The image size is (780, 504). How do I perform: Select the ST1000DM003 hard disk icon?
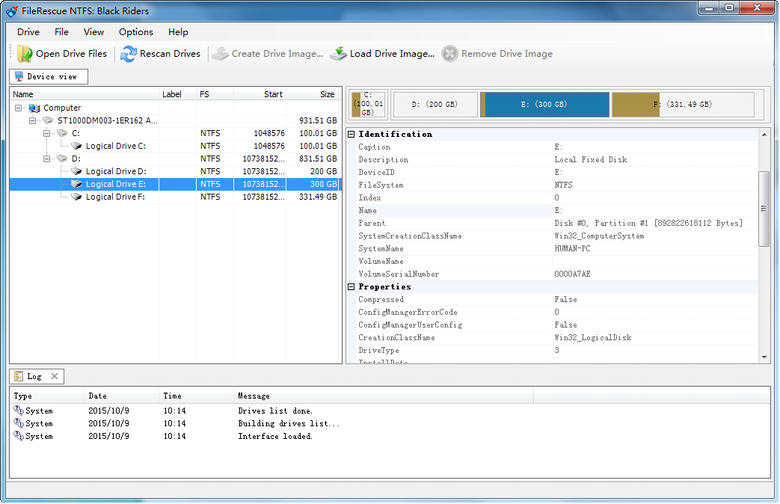(47, 121)
